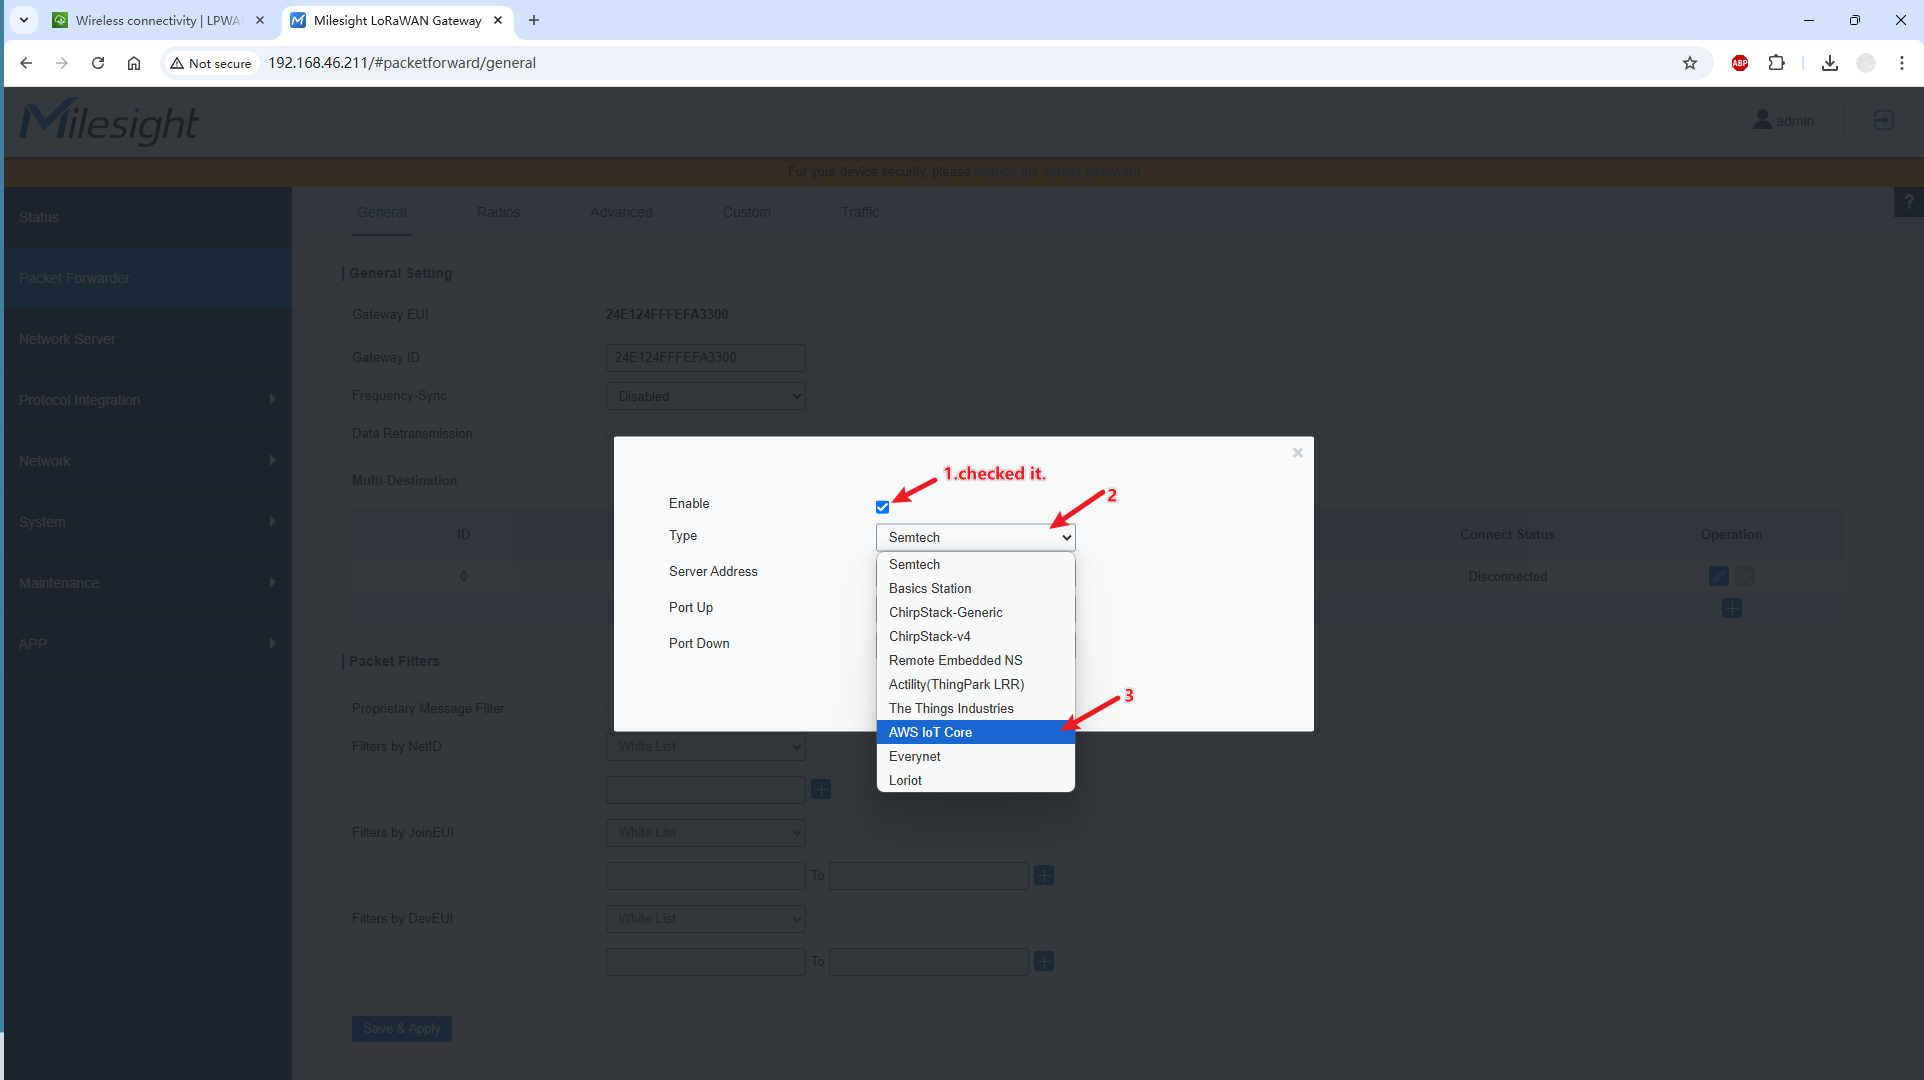
Task: Select Basics Station type
Action: (929, 589)
